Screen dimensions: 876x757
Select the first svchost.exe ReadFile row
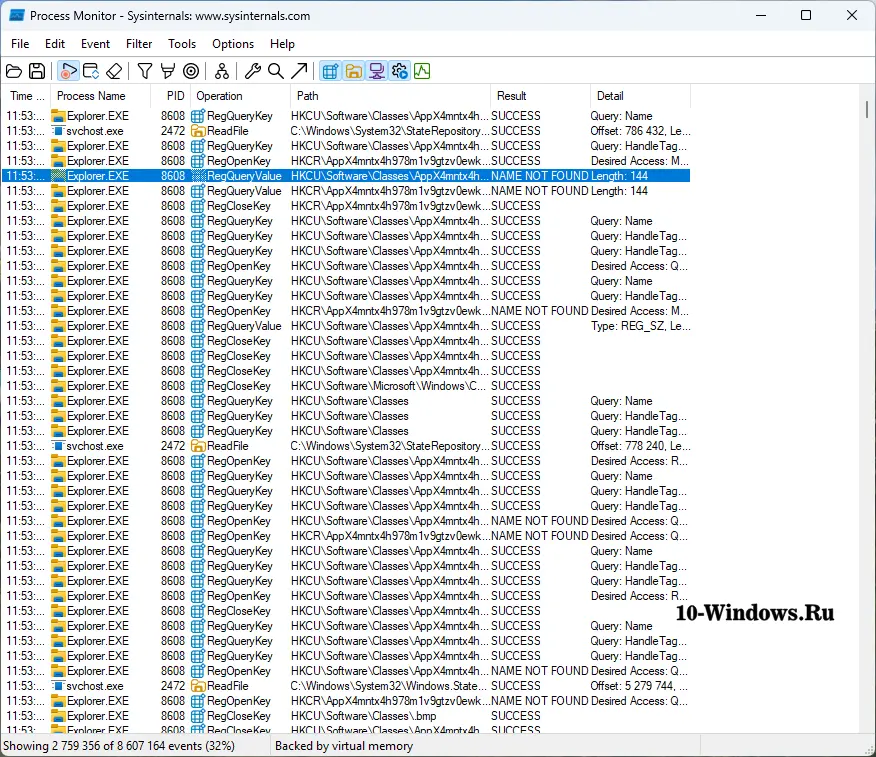tap(346, 131)
